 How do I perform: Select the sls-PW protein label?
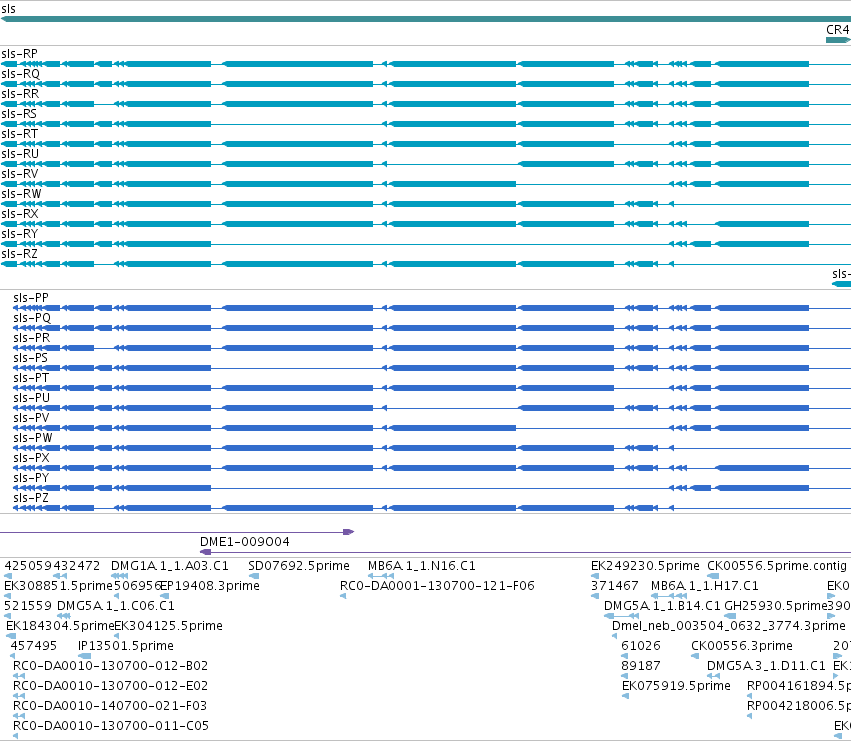pyautogui.click(x=33, y=438)
